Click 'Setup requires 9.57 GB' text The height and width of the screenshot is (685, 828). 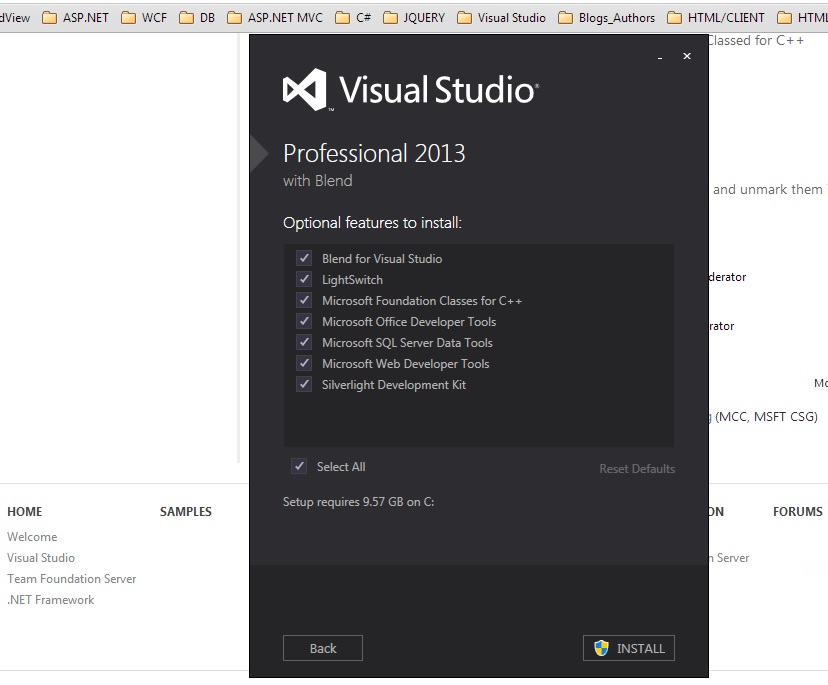pos(359,502)
